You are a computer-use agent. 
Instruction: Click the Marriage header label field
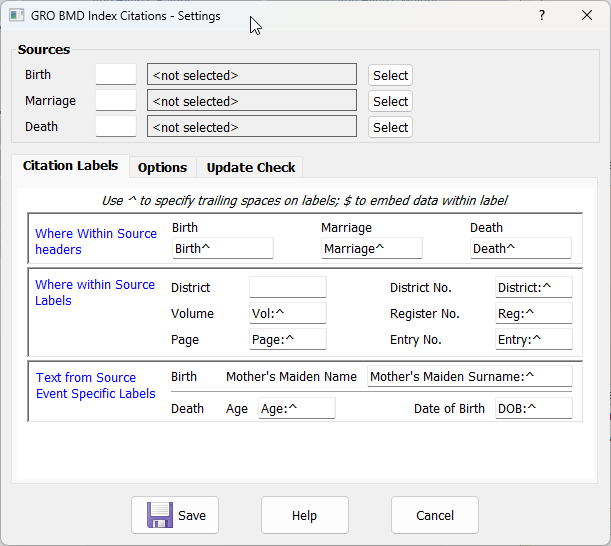(x=371, y=248)
